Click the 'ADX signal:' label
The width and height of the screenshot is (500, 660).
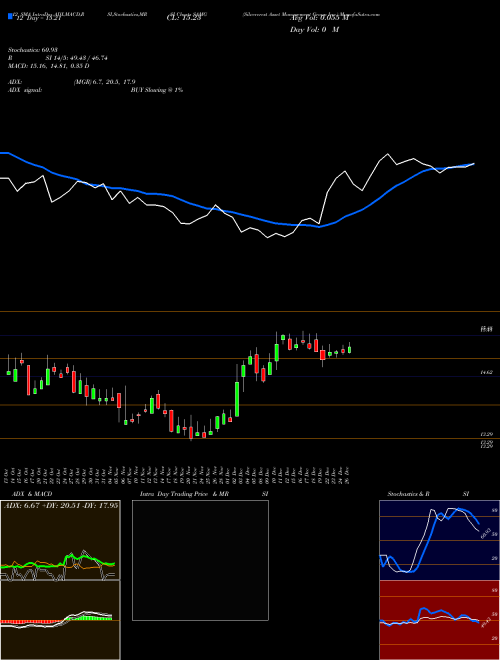(25, 90)
